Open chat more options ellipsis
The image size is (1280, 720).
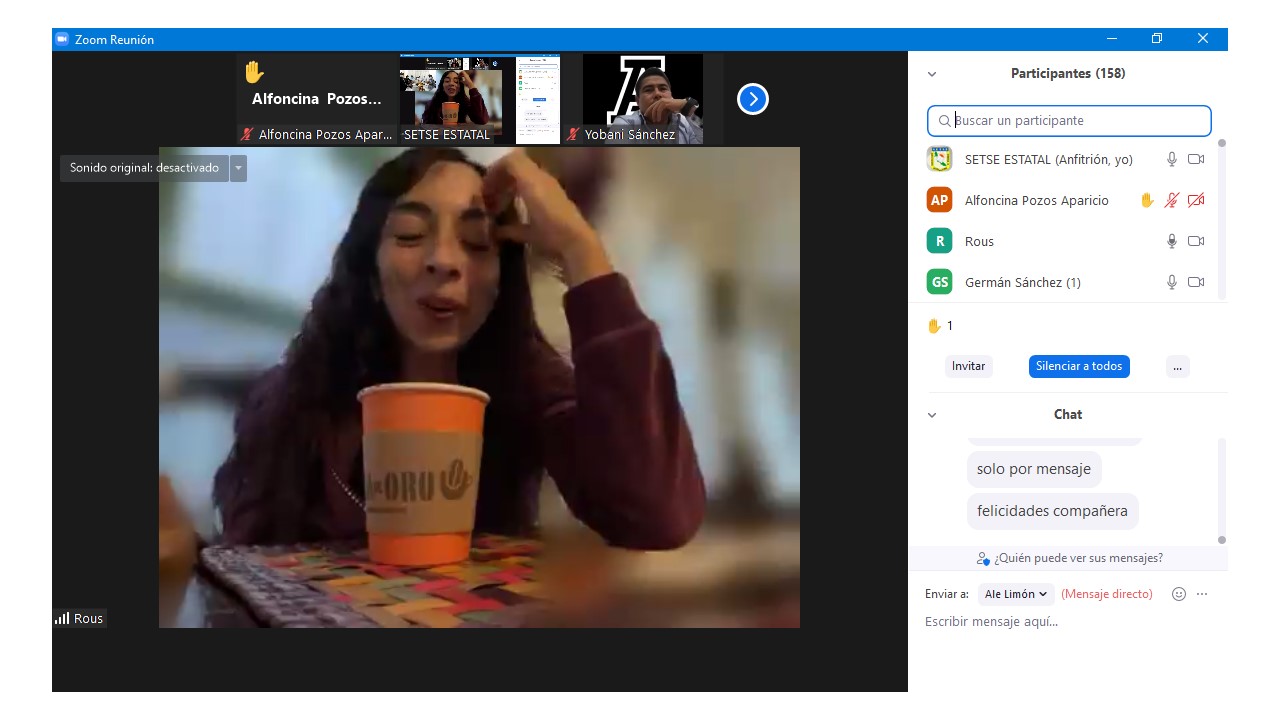coord(1202,594)
